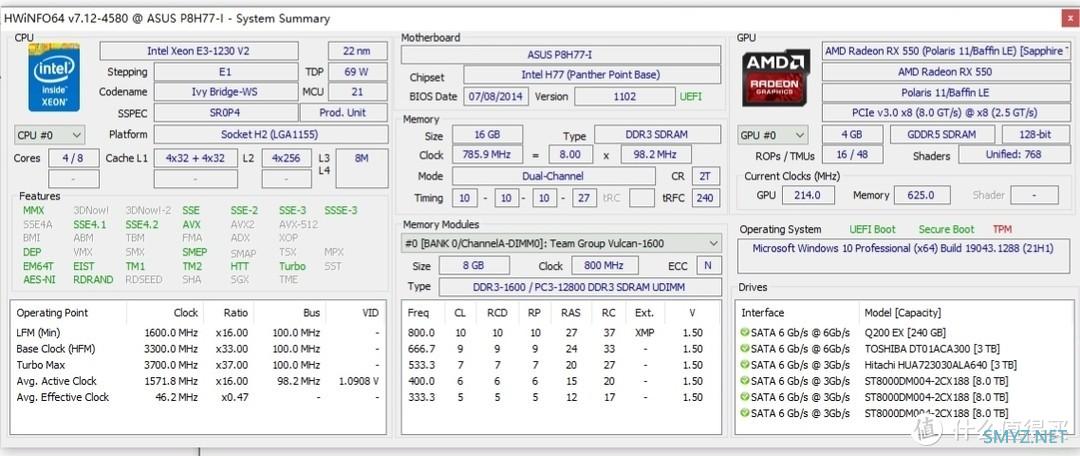The width and height of the screenshot is (1080, 456).
Task: Click the 128-bit bus width field
Action: (1036, 135)
